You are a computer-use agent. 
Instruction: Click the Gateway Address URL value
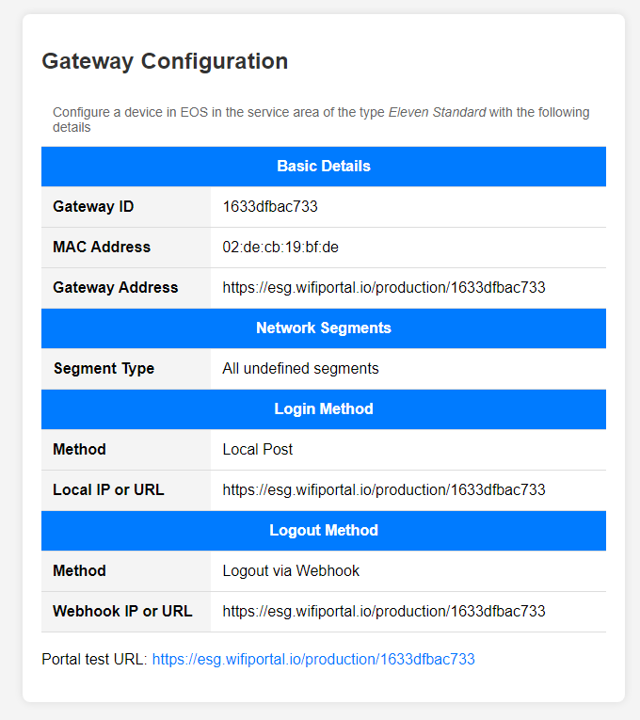[384, 287]
